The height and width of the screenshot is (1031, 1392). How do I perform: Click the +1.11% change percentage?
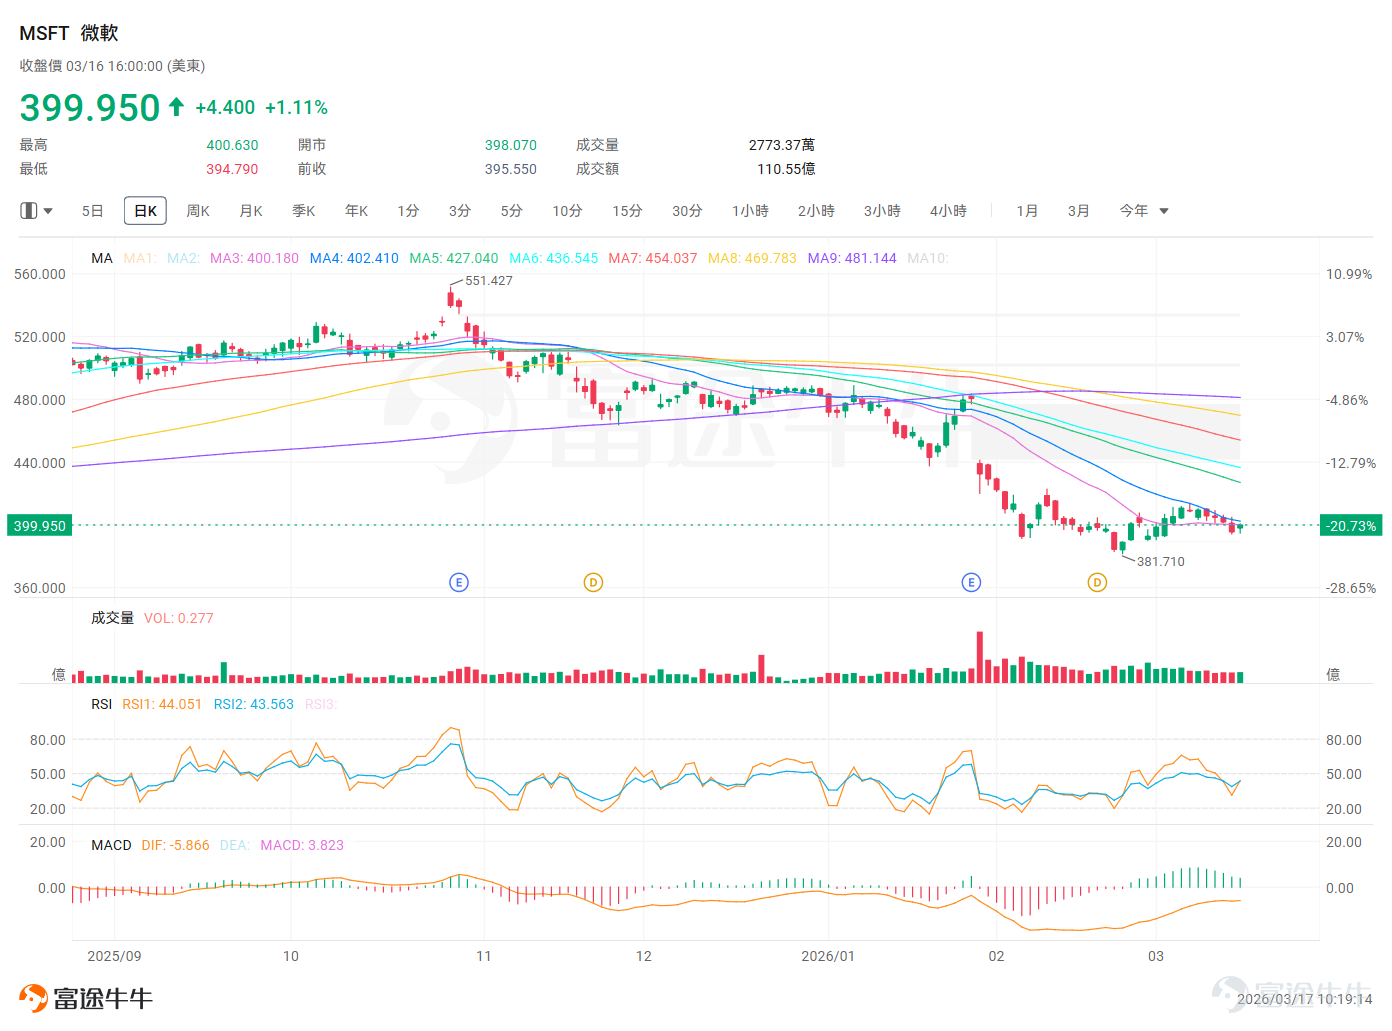[x=297, y=107]
